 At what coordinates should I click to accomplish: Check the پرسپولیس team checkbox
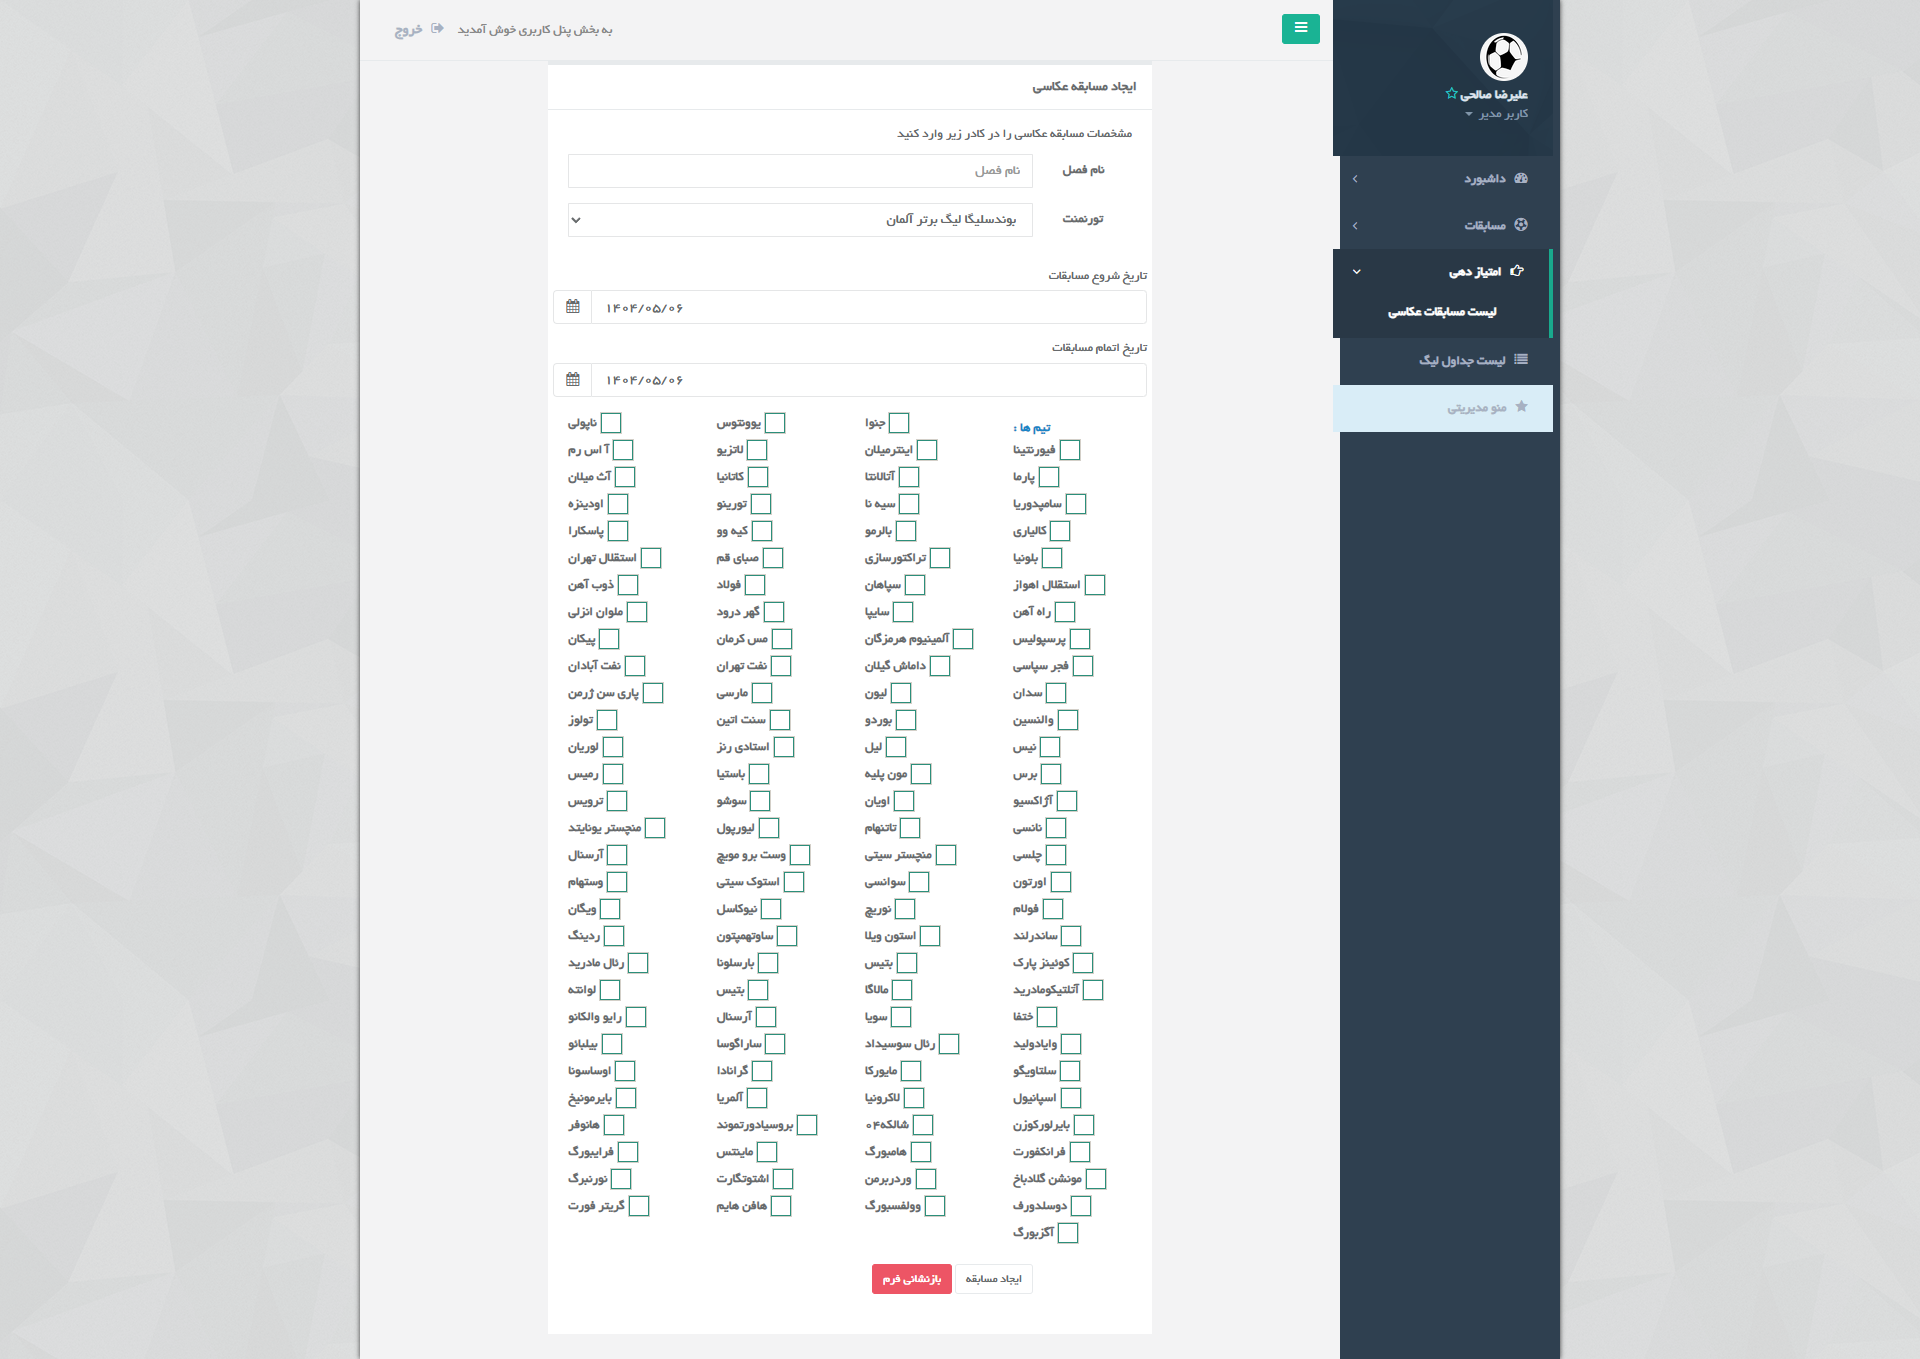point(1080,639)
